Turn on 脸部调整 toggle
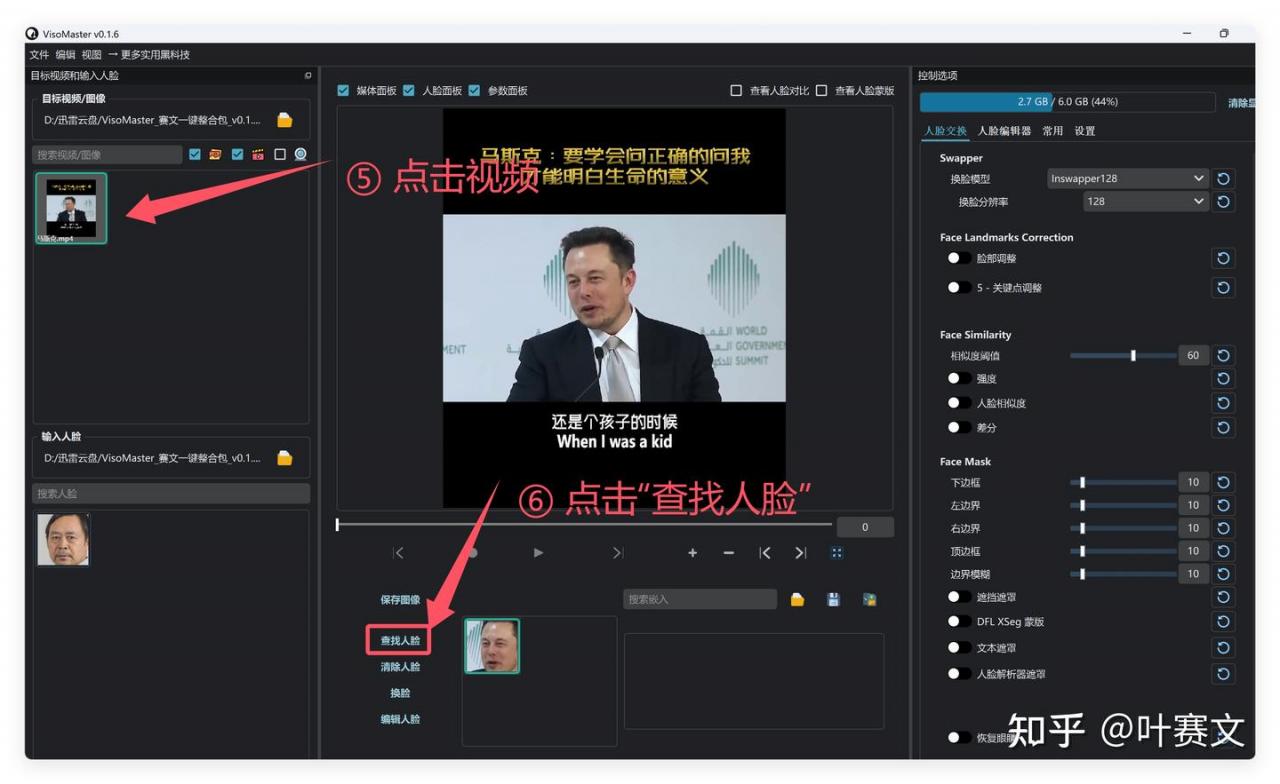 point(959,258)
